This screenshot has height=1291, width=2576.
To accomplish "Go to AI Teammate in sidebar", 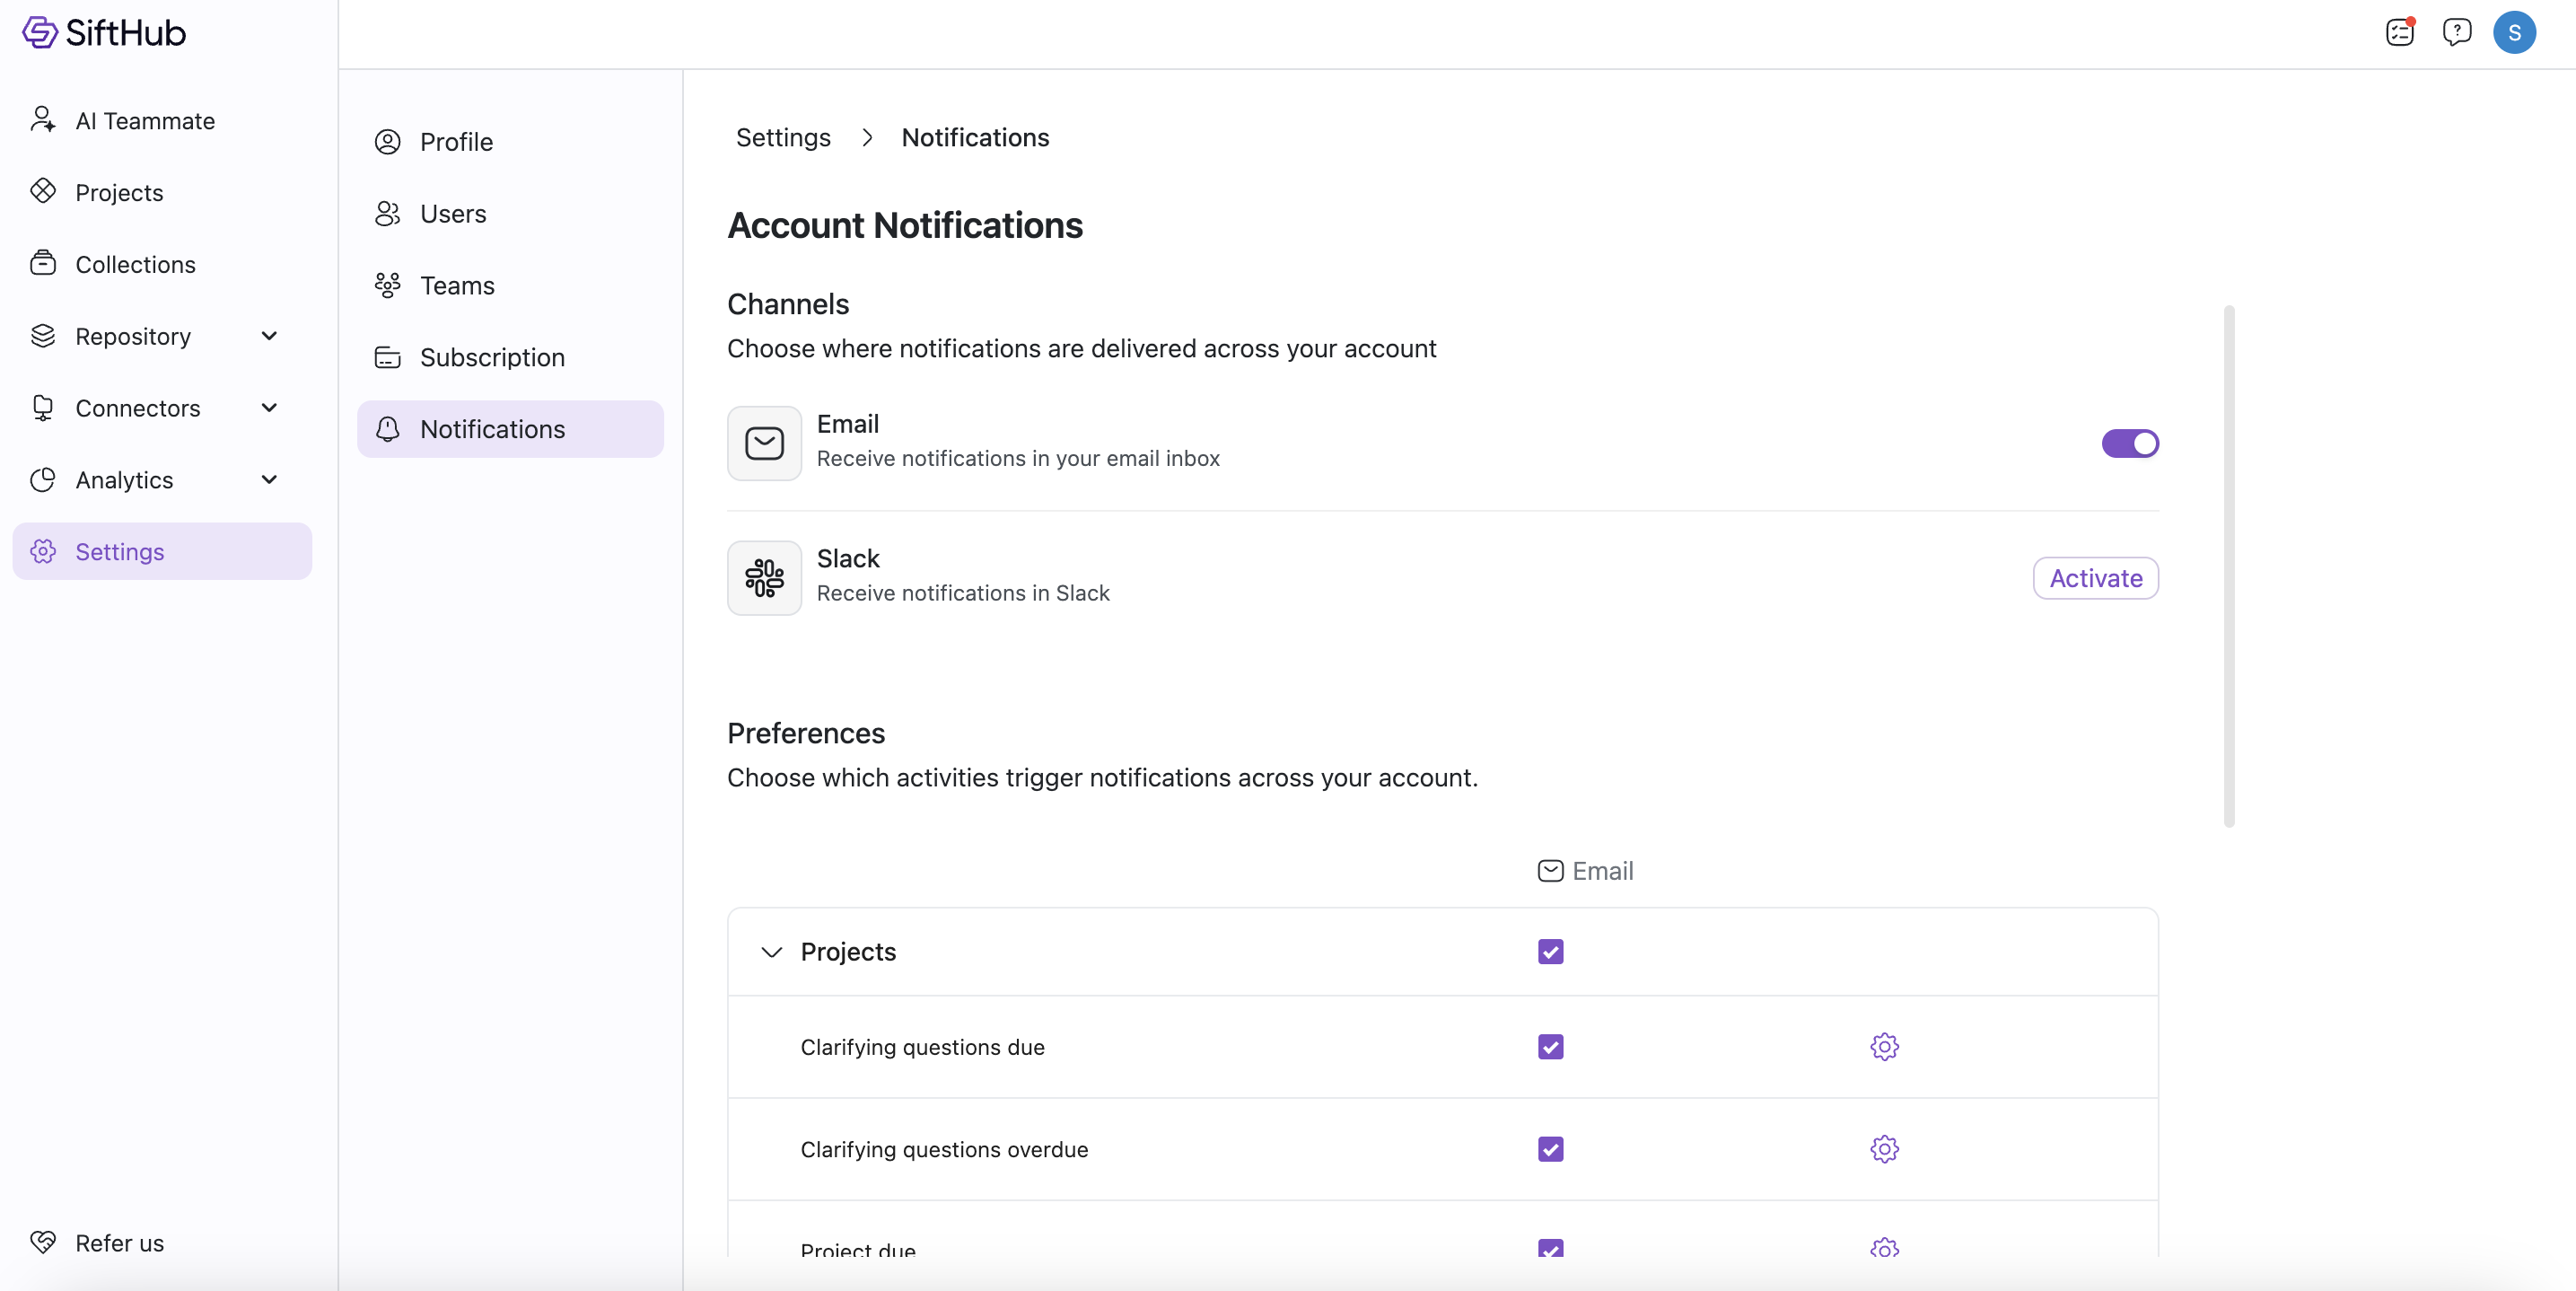I will (145, 121).
